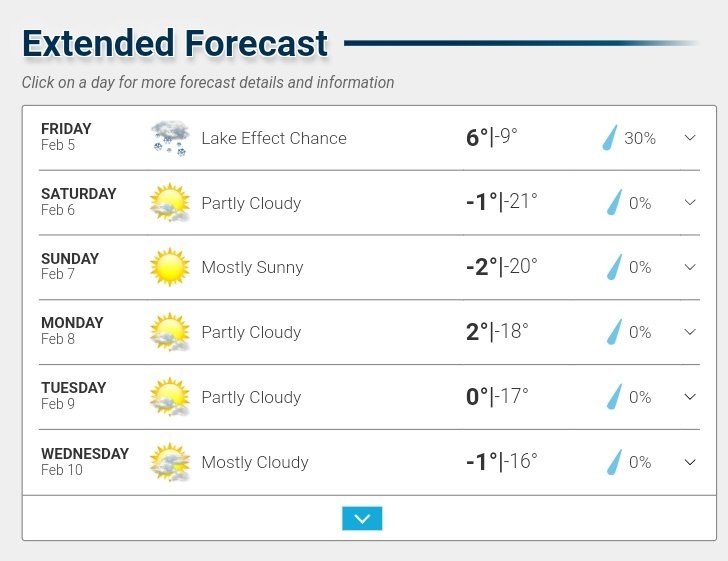Viewport: 728px width, 561px height.
Task: Click Monday's partly cloudy icon
Action: point(170,332)
